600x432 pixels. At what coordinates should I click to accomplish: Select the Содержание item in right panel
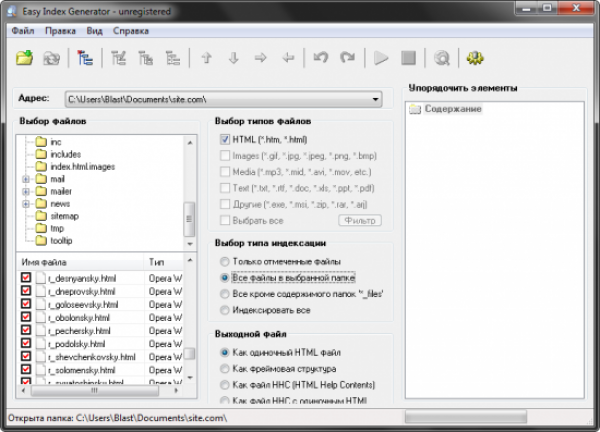[x=452, y=108]
